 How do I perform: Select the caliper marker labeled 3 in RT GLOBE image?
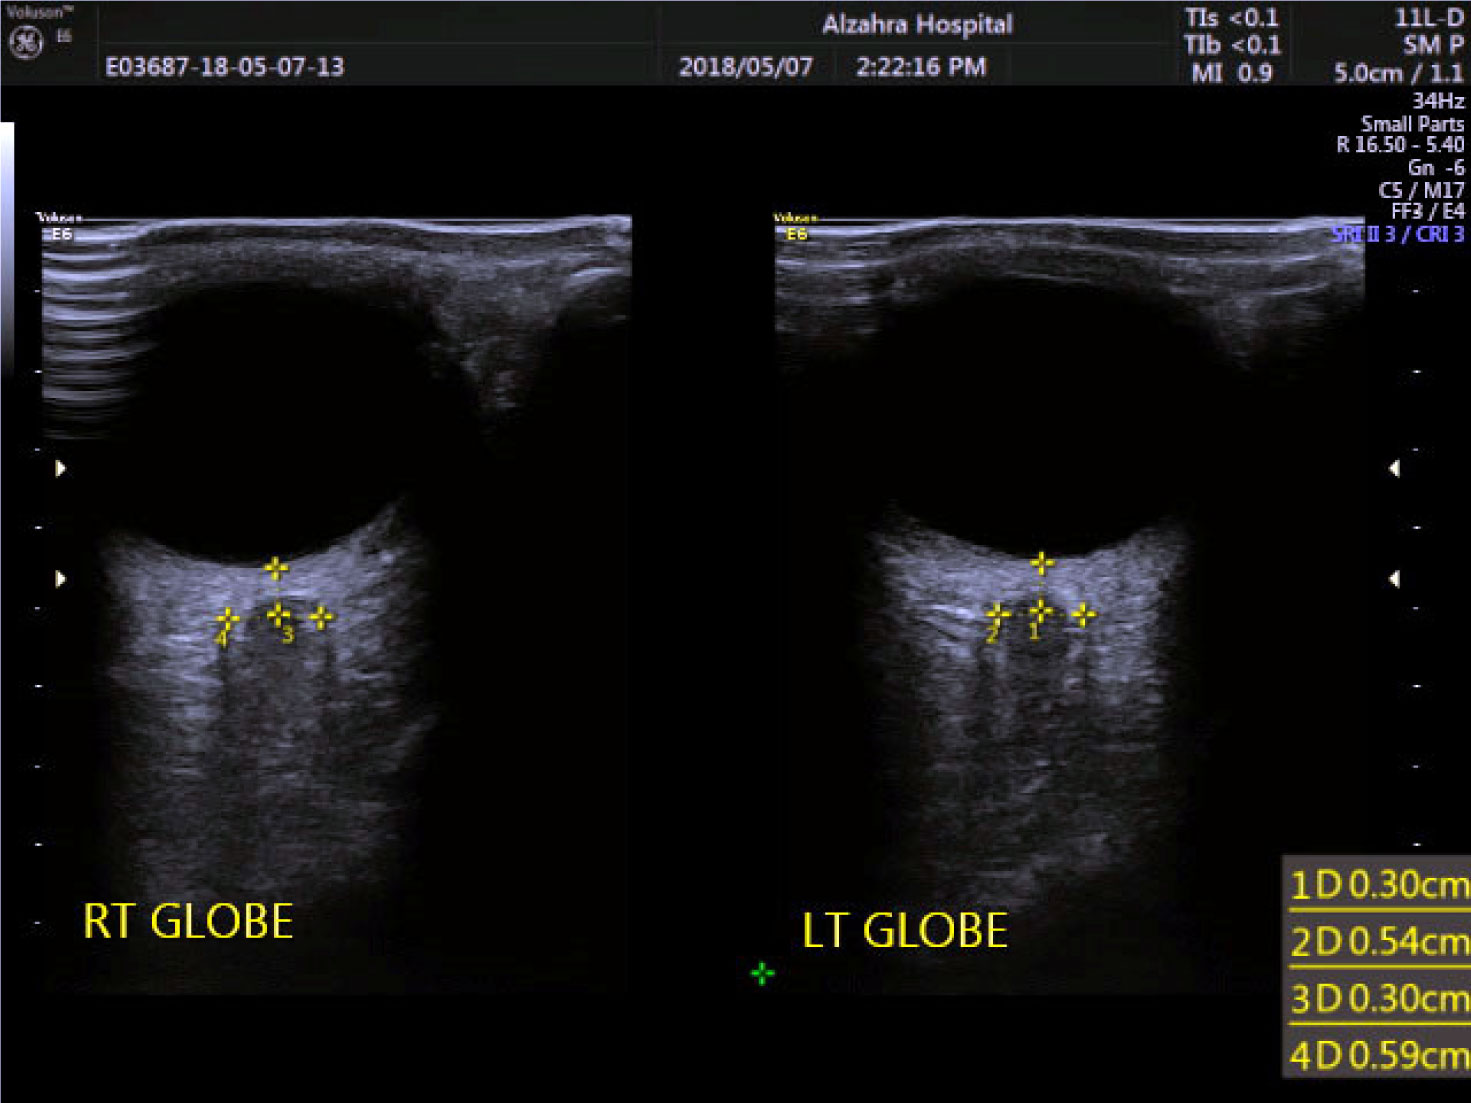(x=278, y=614)
